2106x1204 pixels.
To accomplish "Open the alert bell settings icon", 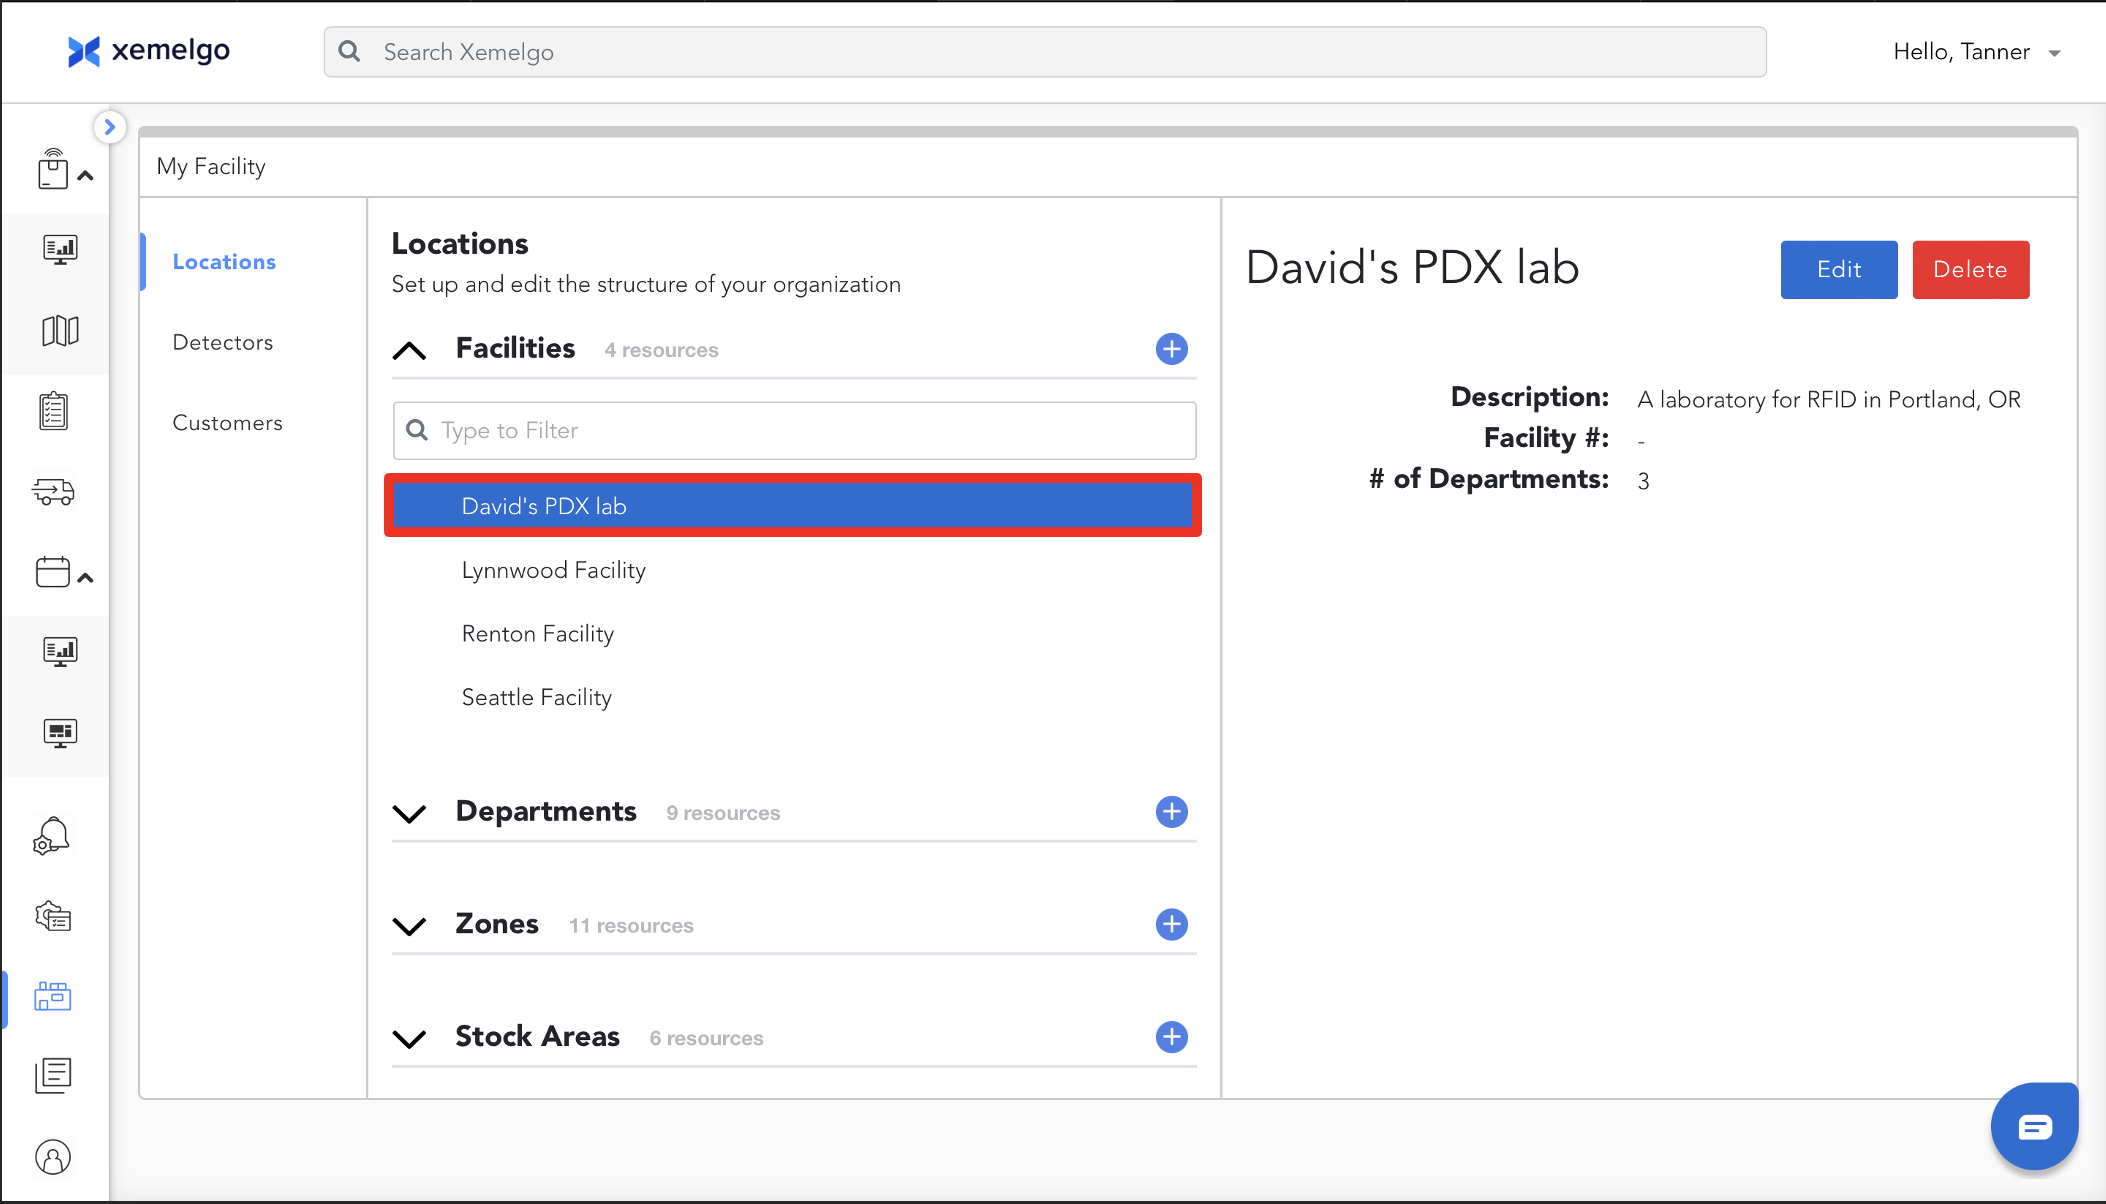I will click(52, 836).
